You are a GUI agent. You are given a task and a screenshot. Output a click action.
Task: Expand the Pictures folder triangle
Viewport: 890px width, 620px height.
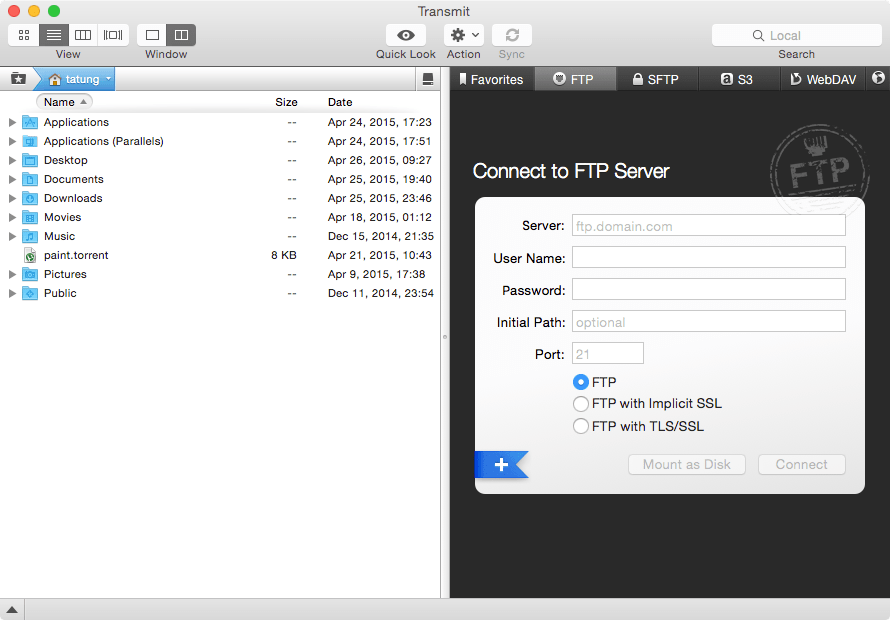click(12, 274)
